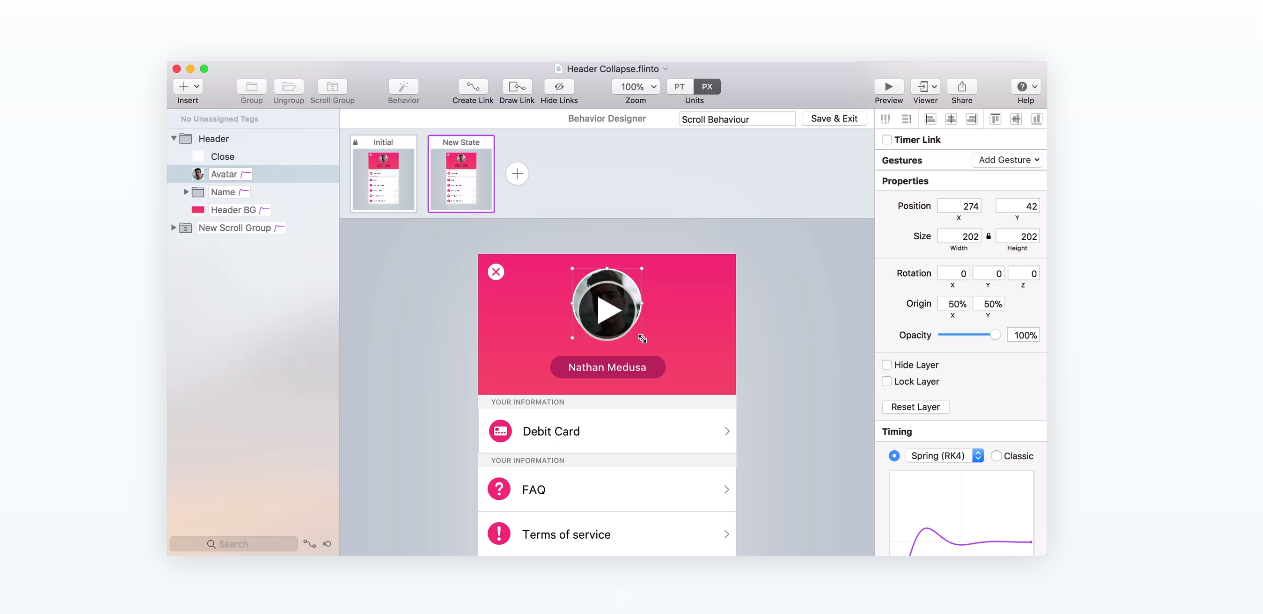Click the Reset Layer button
This screenshot has width=1263, height=614.
(x=915, y=407)
